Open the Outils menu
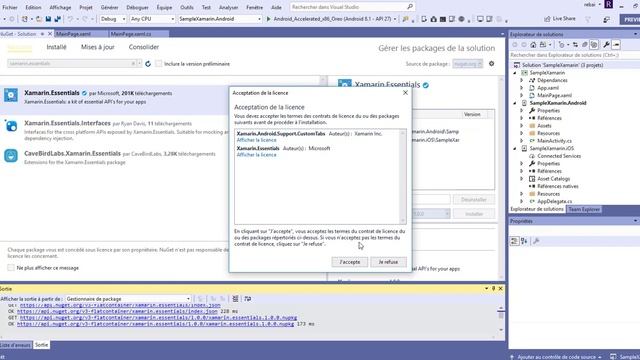Screen dimensions: 640x360 tap(187, 7)
